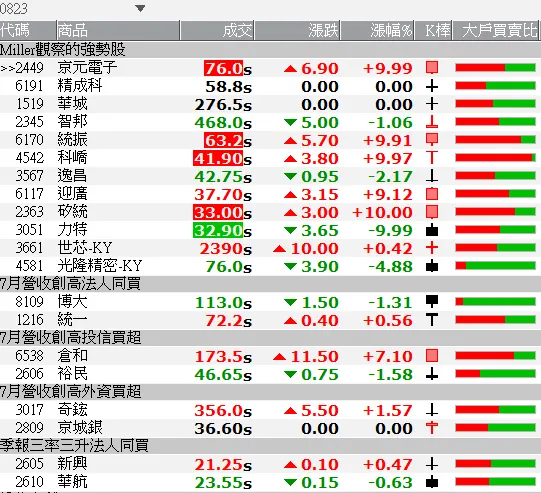Select the Miller觀察的強勢股 group row
The height and width of the screenshot is (493, 541).
(270, 50)
